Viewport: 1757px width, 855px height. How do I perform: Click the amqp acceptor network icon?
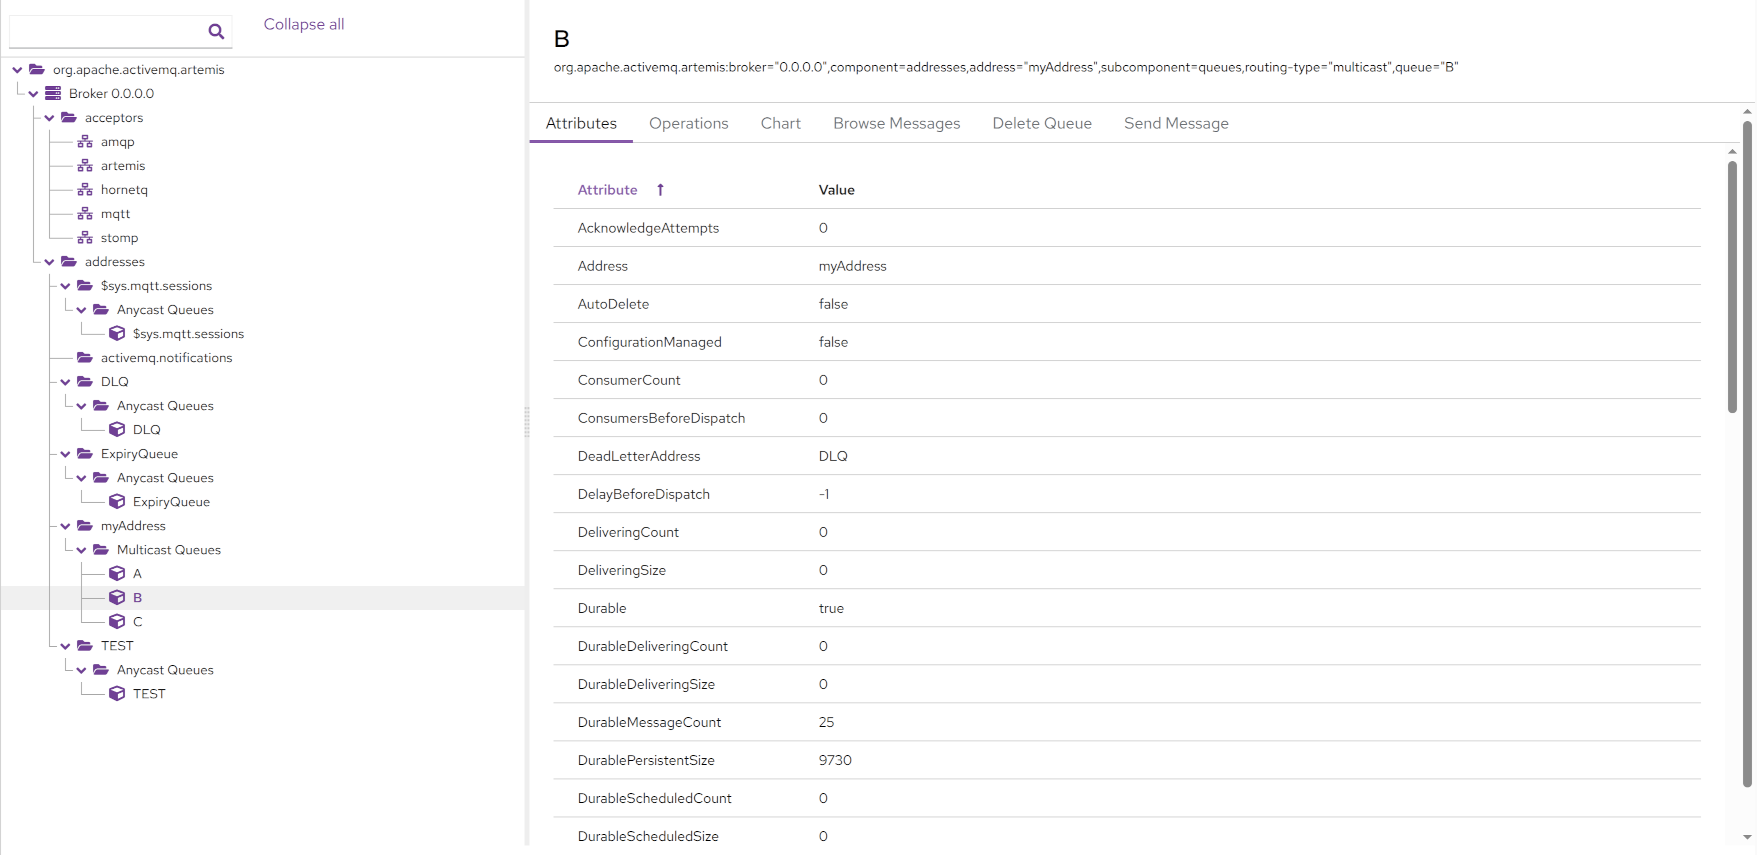(85, 142)
